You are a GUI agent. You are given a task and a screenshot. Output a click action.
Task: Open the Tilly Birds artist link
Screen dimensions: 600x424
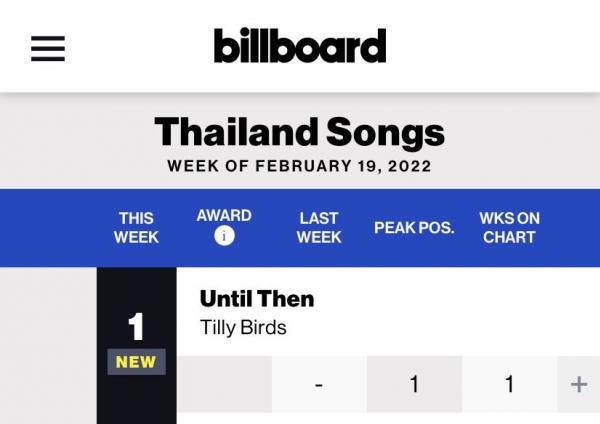[243, 328]
